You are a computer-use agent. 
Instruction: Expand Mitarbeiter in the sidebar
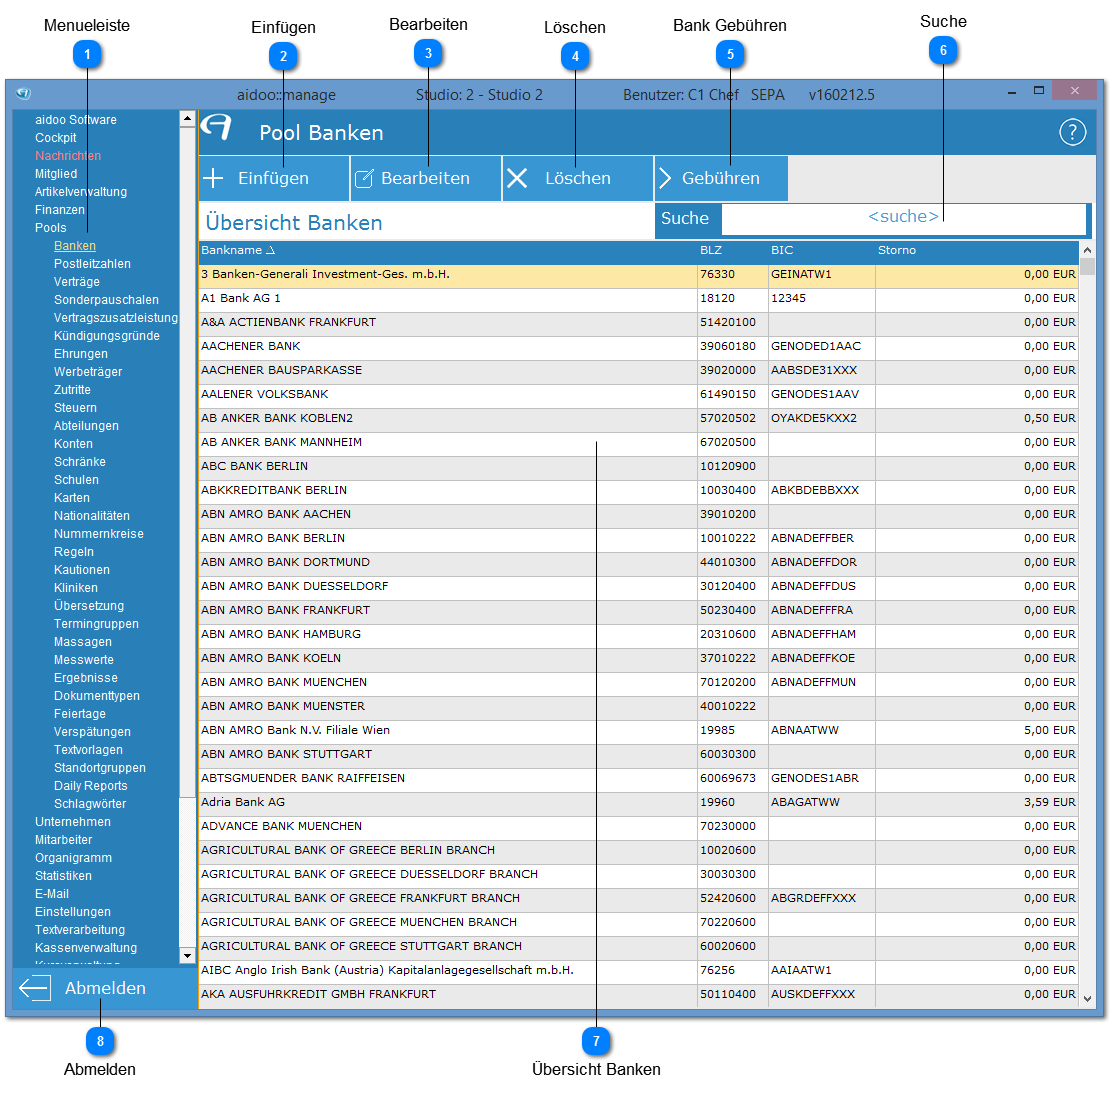pos(64,840)
